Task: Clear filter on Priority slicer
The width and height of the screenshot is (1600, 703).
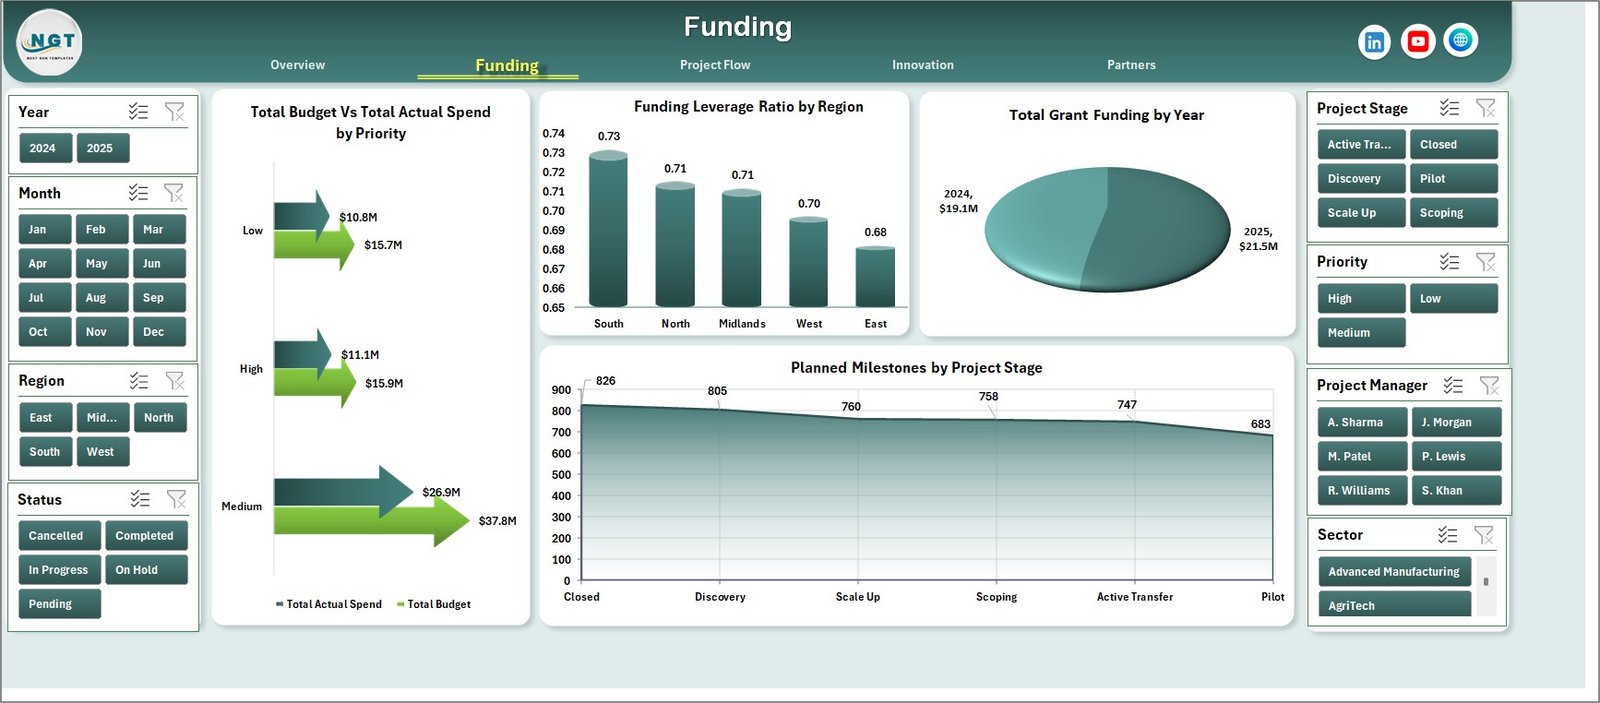Action: point(1486,262)
